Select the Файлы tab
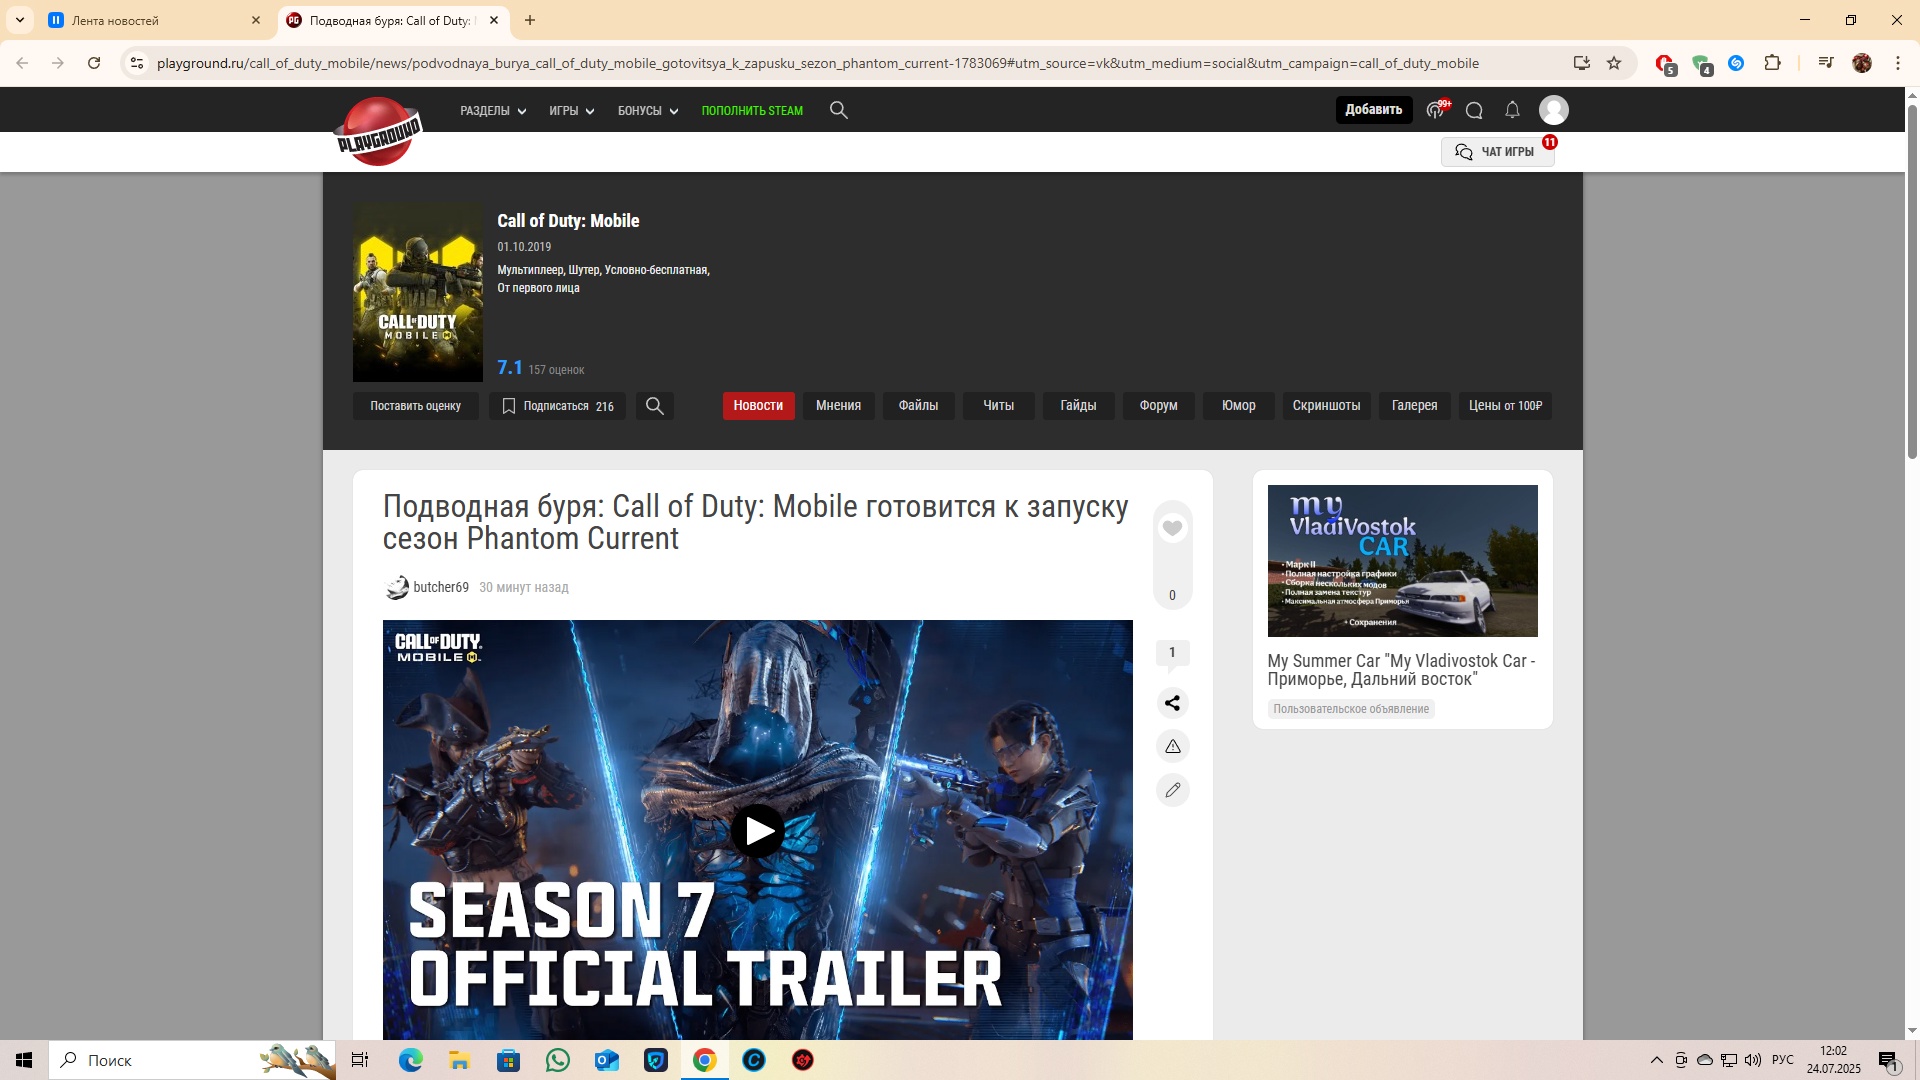The width and height of the screenshot is (1920, 1080). (918, 406)
